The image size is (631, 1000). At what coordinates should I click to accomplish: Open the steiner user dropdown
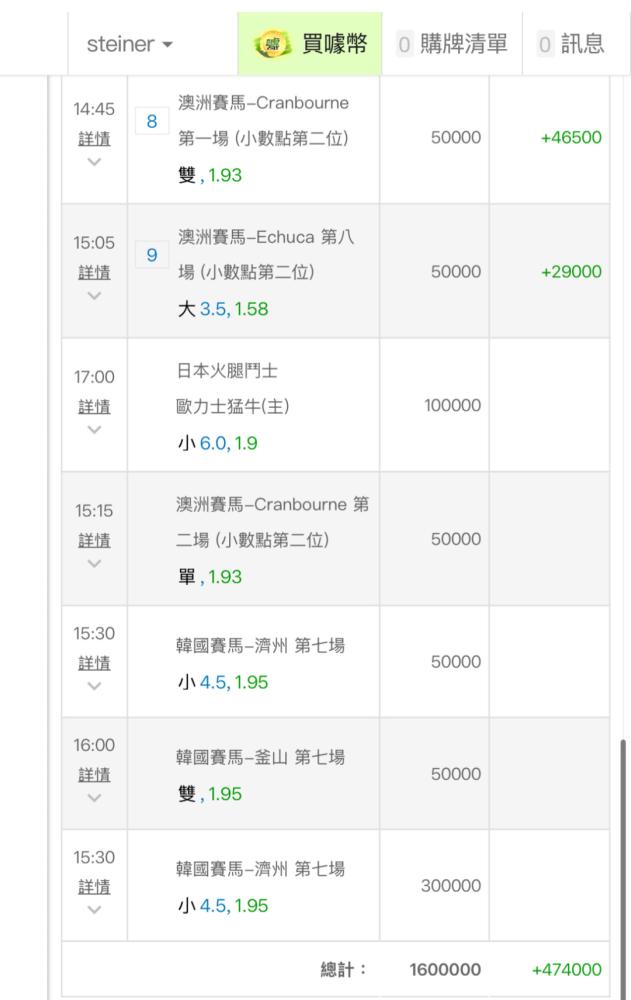pyautogui.click(x=129, y=44)
